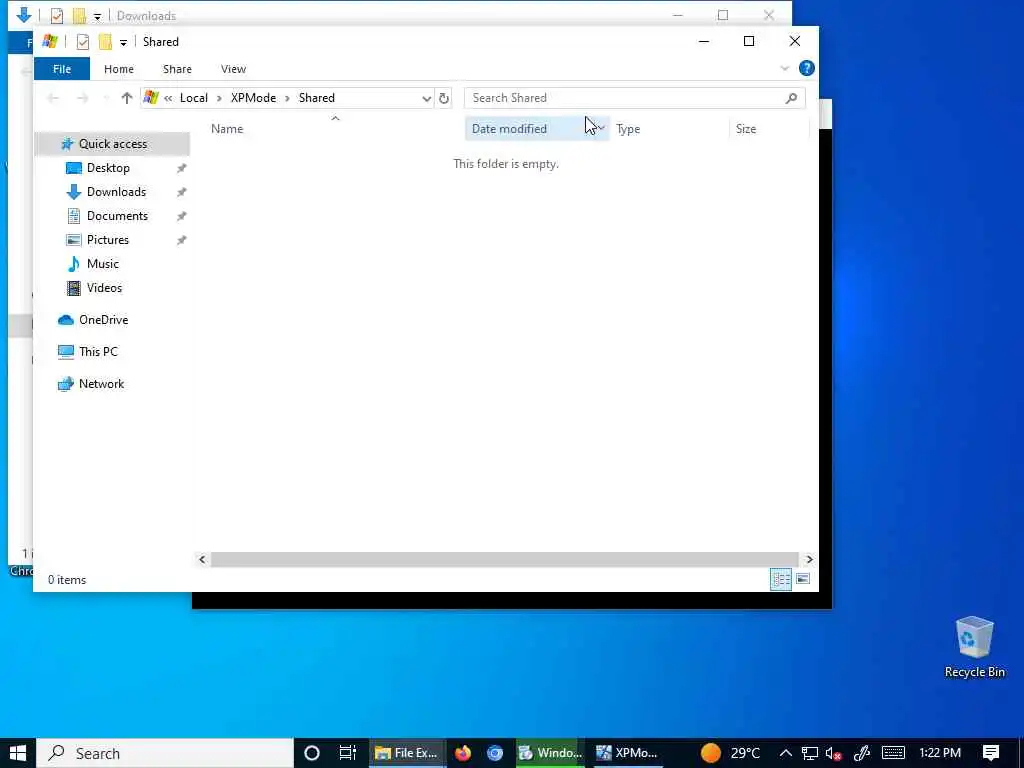The image size is (1024, 768).
Task: Switch to the XPMo... taskbar window
Action: pyautogui.click(x=627, y=753)
